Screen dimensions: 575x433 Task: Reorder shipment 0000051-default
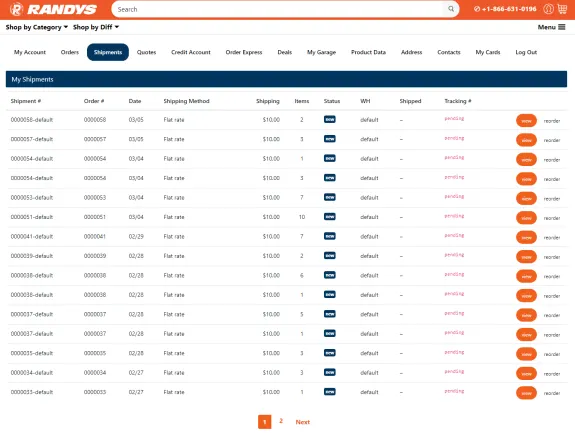point(552,218)
